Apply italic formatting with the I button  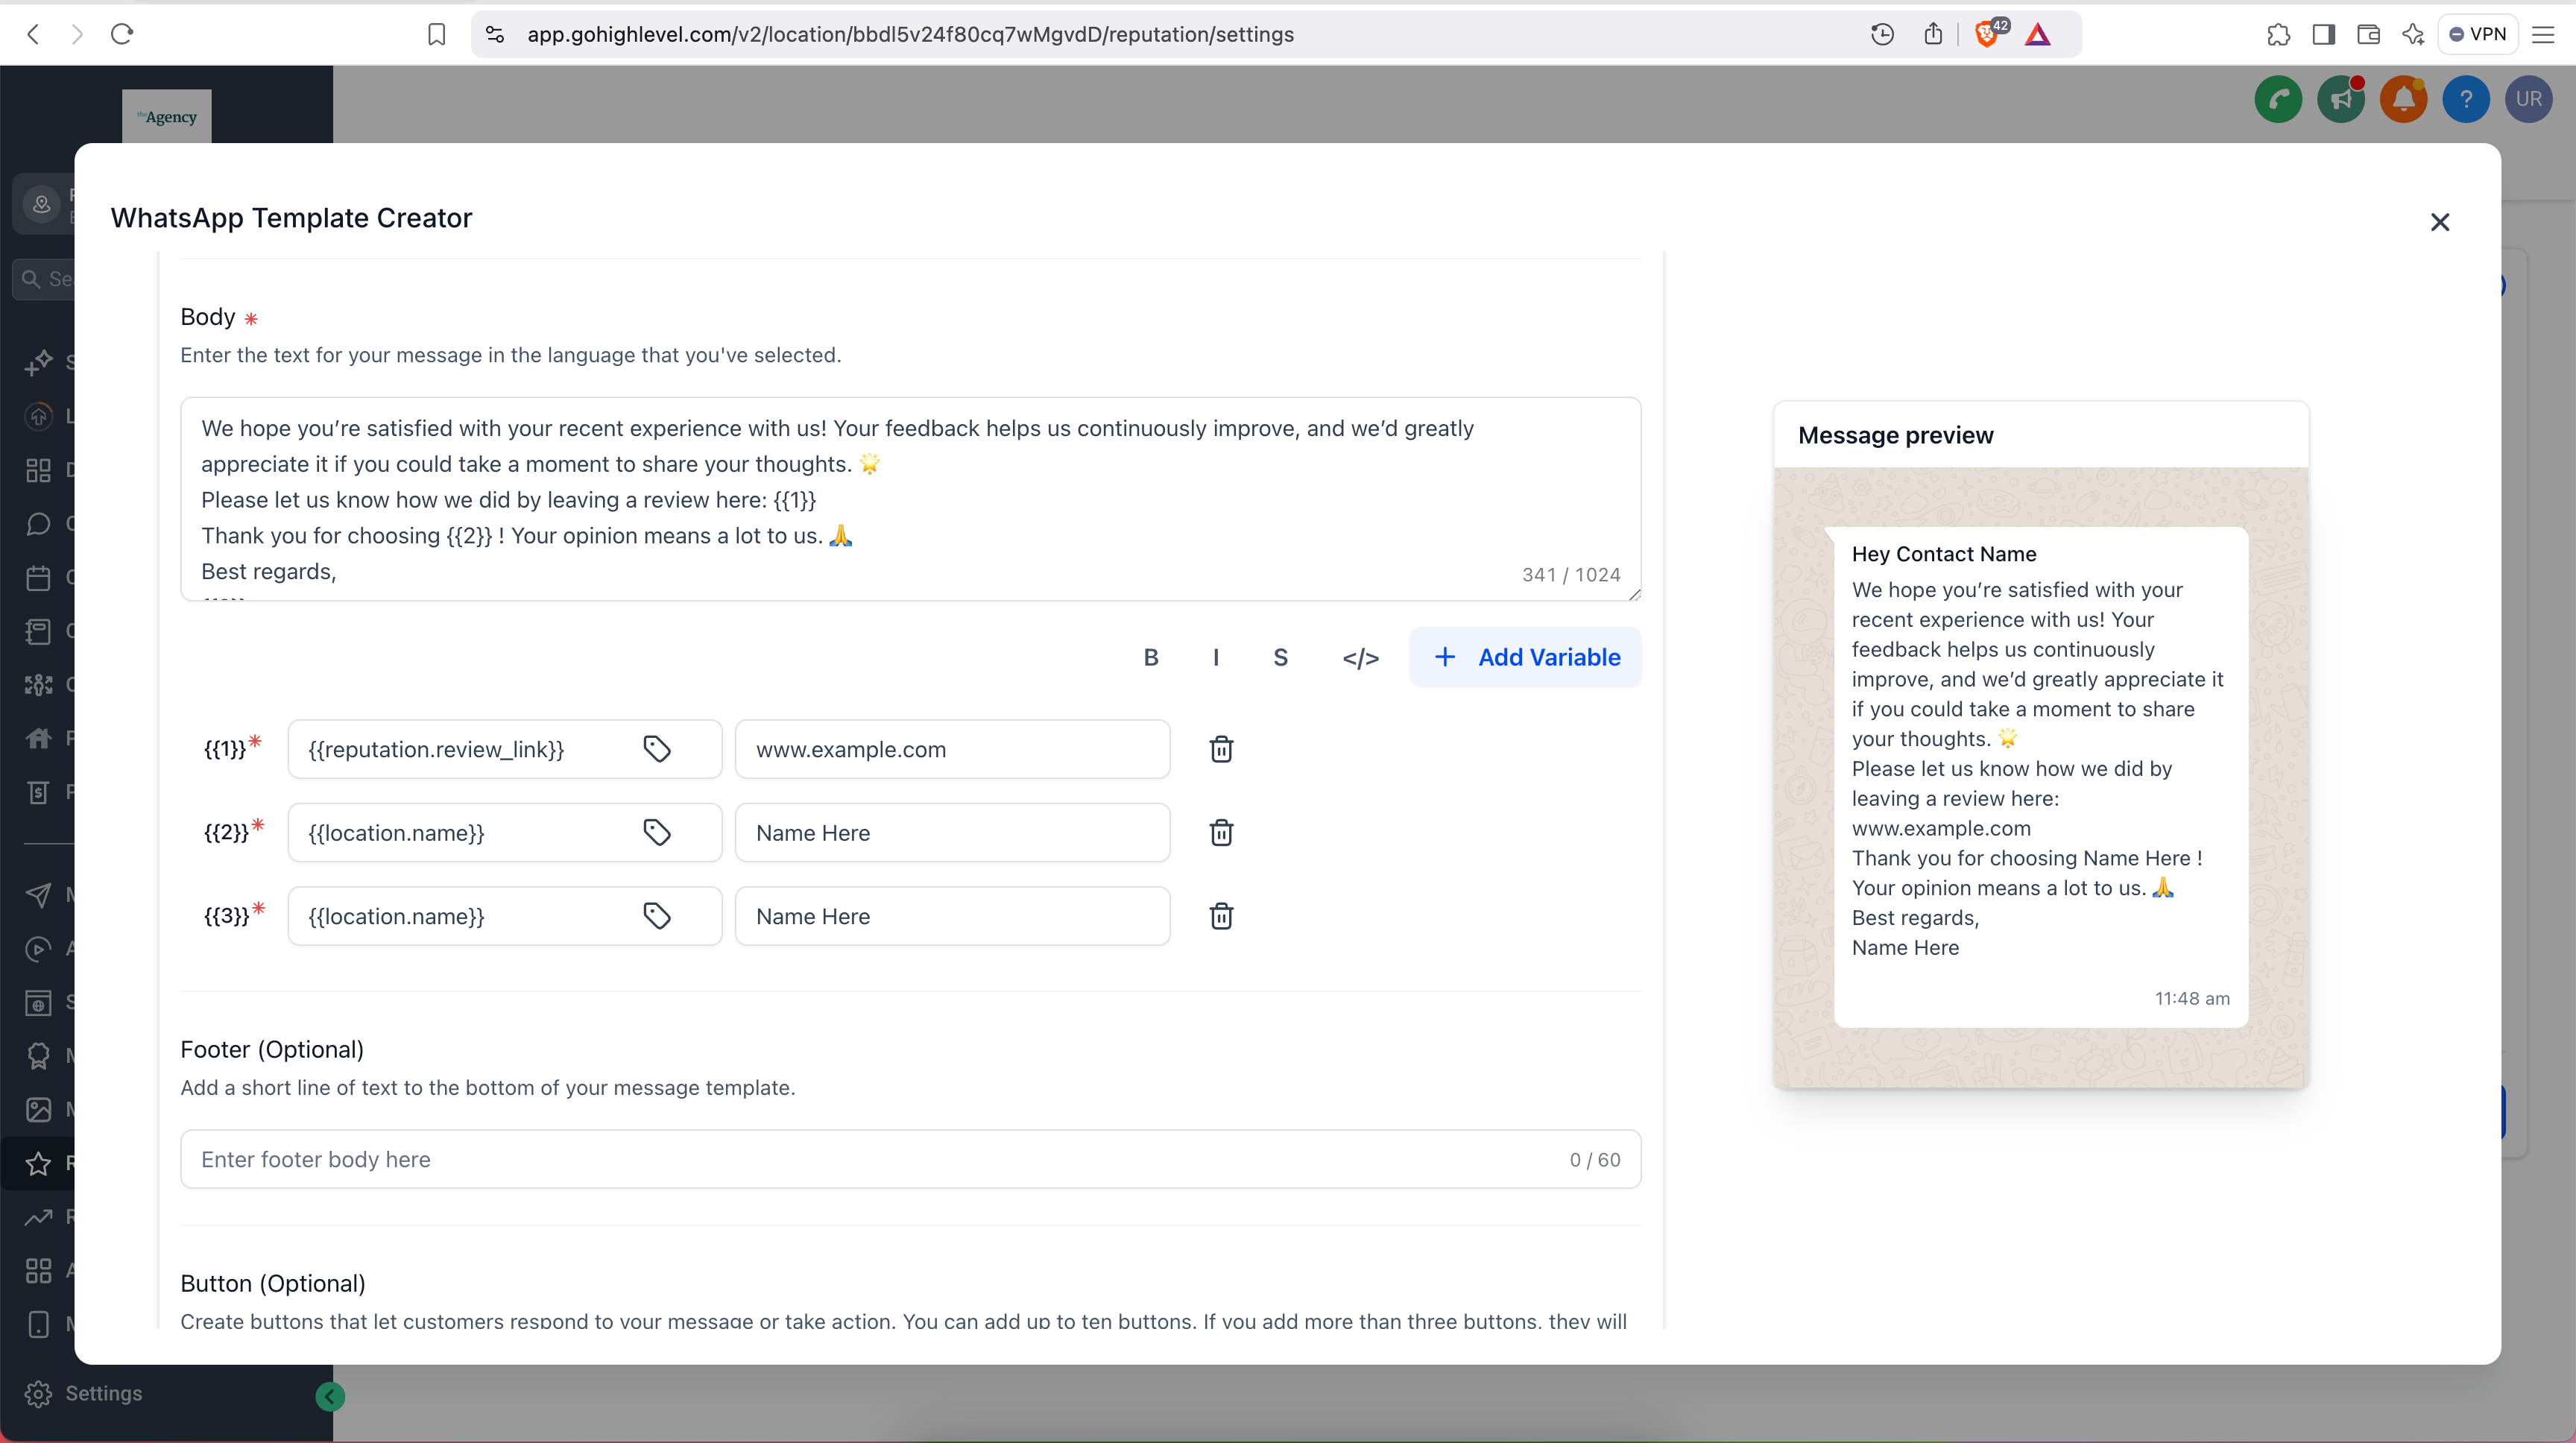click(x=1215, y=657)
